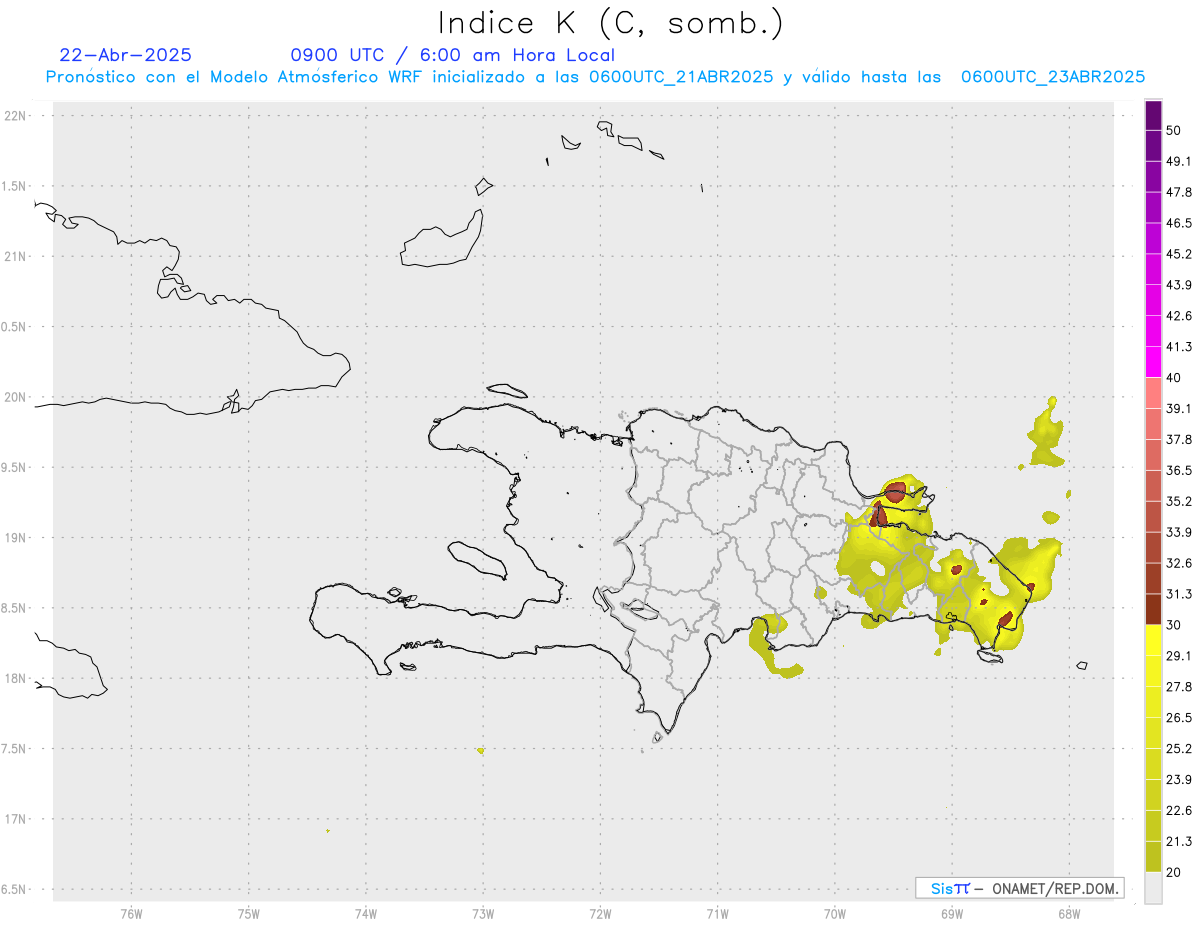The width and height of the screenshot is (1200, 927).
Task: Click "0900 UTC / 6:00 am Hora Local"
Action: coord(452,55)
